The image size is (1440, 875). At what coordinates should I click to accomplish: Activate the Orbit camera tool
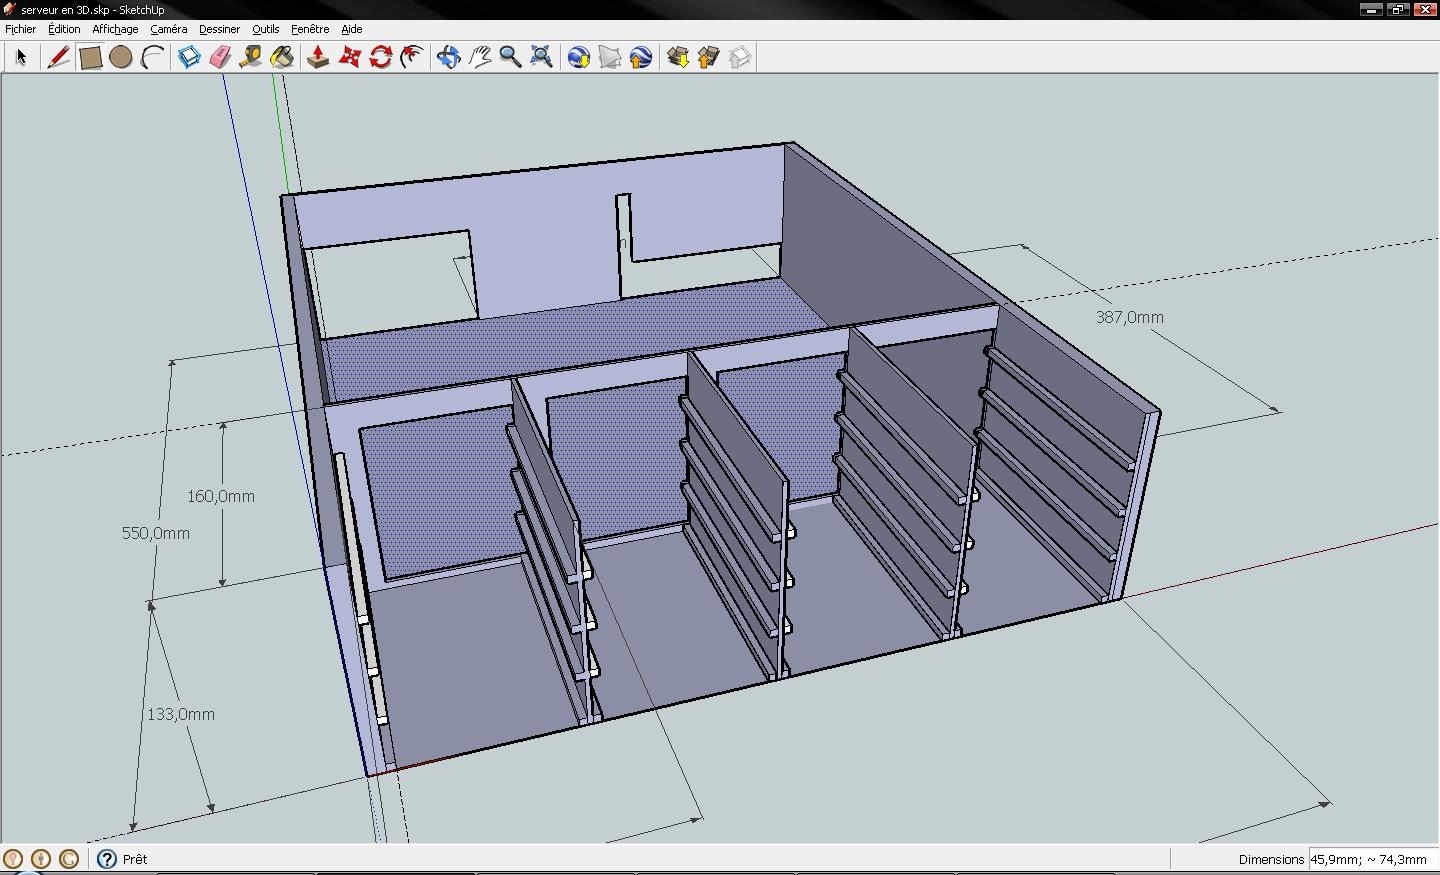[449, 57]
